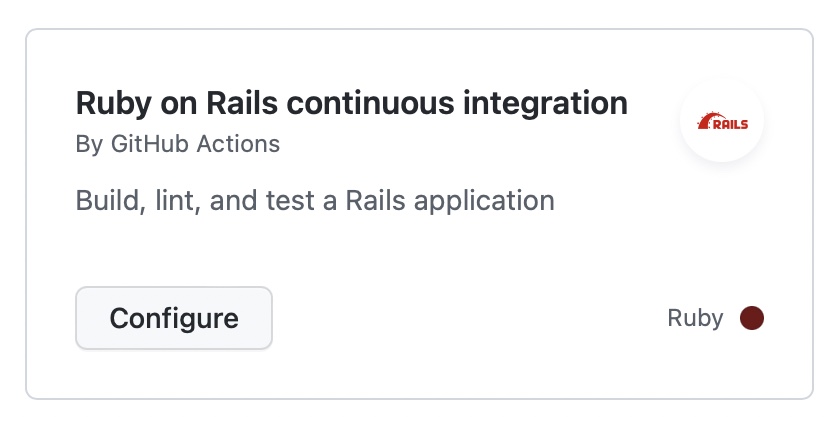Open the Ruby on Rails continuous integration title
The image size is (836, 422).
(352, 103)
